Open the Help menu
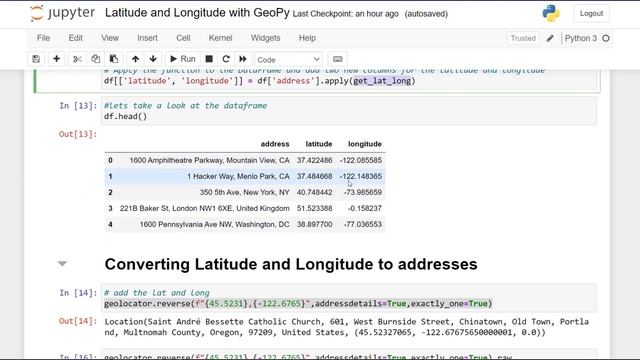640x360 pixels. [x=307, y=38]
